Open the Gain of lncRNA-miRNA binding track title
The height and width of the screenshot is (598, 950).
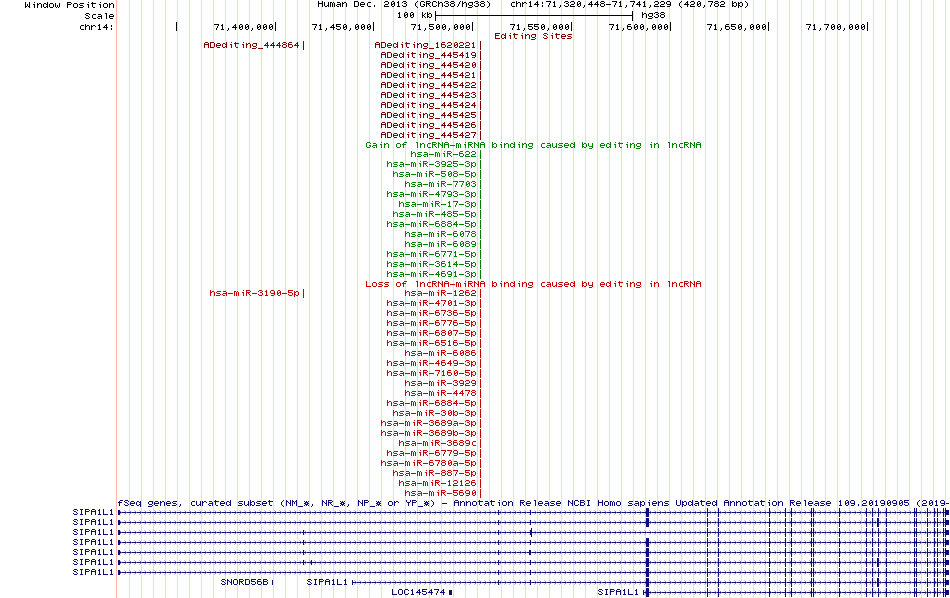533,145
